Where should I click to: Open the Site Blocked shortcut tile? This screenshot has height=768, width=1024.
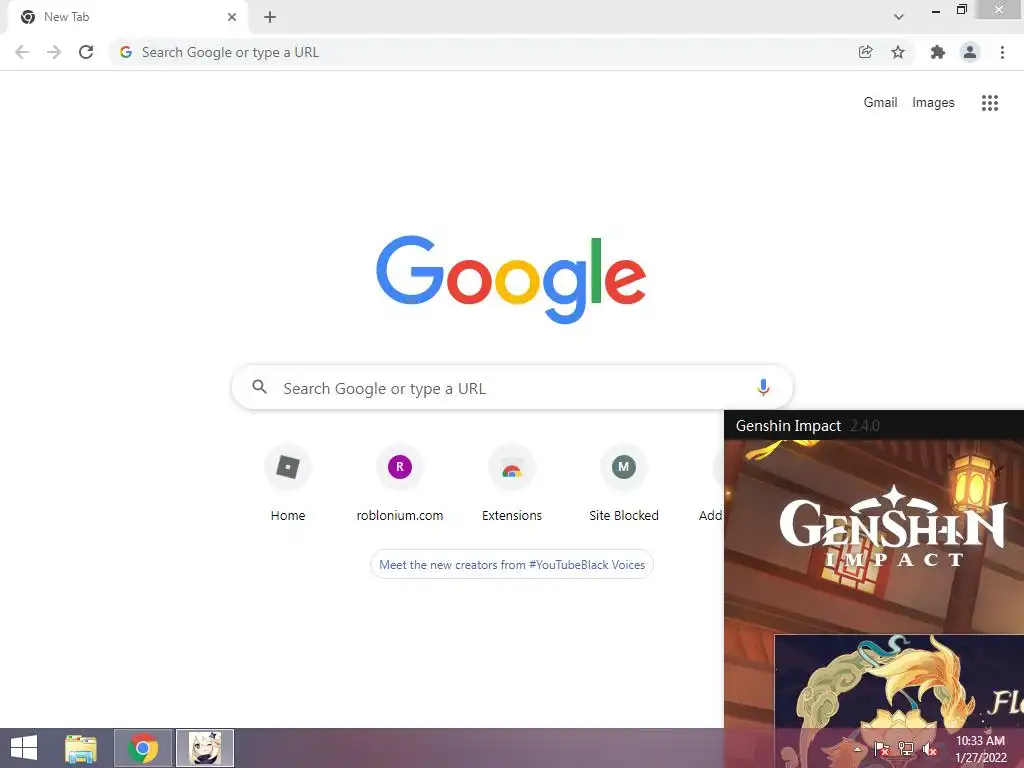point(624,483)
